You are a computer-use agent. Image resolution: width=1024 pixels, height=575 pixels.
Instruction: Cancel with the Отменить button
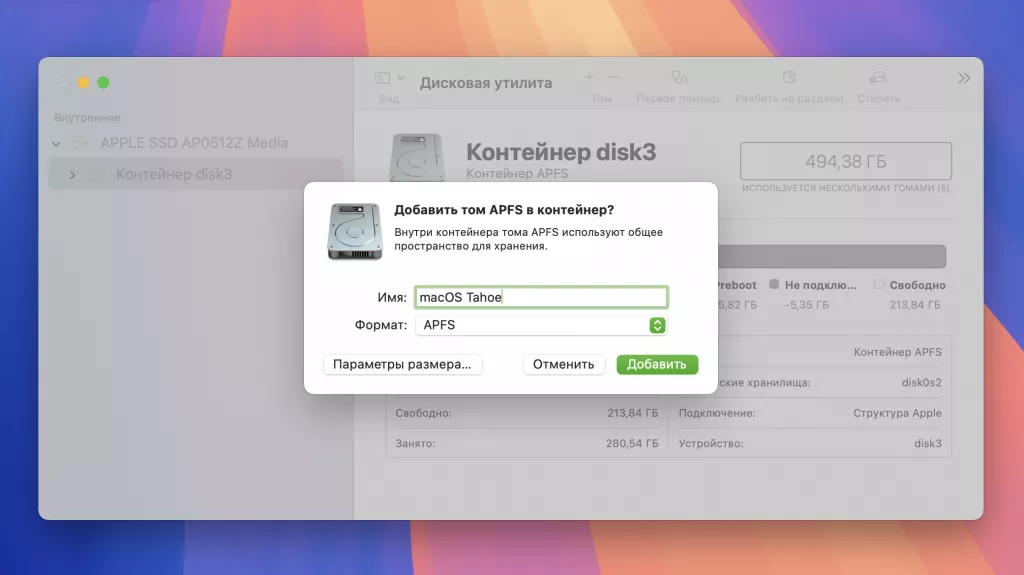click(x=563, y=365)
